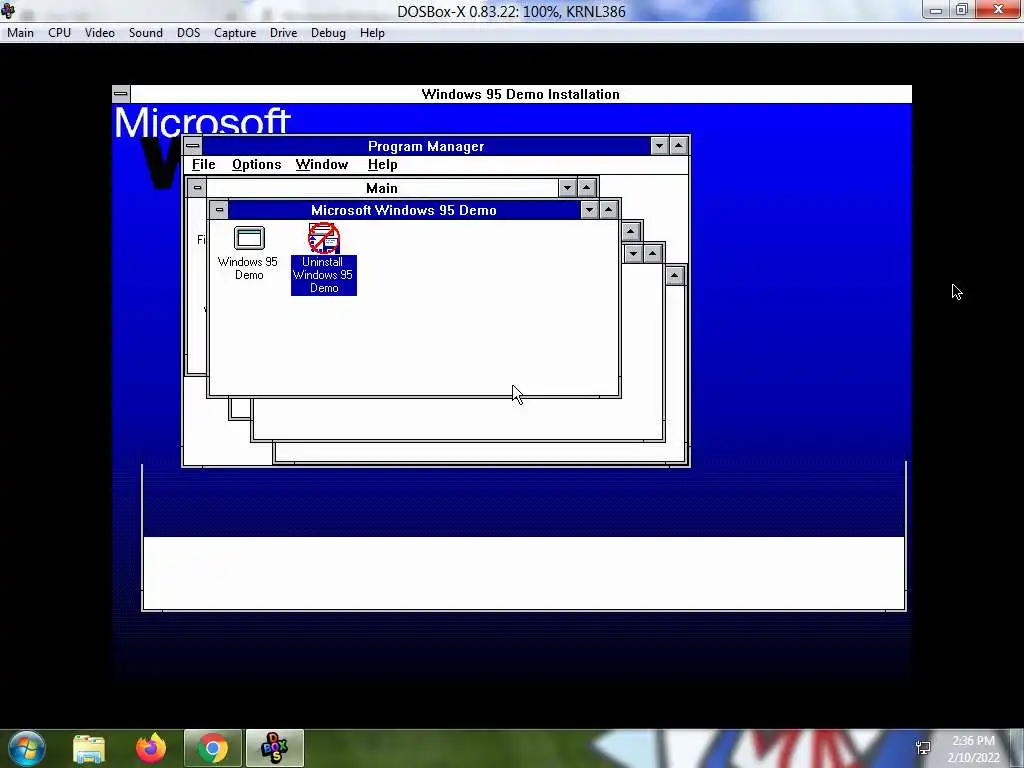Viewport: 1024px width, 768px height.
Task: Open Windows Explorer from the taskbar
Action: click(89, 748)
